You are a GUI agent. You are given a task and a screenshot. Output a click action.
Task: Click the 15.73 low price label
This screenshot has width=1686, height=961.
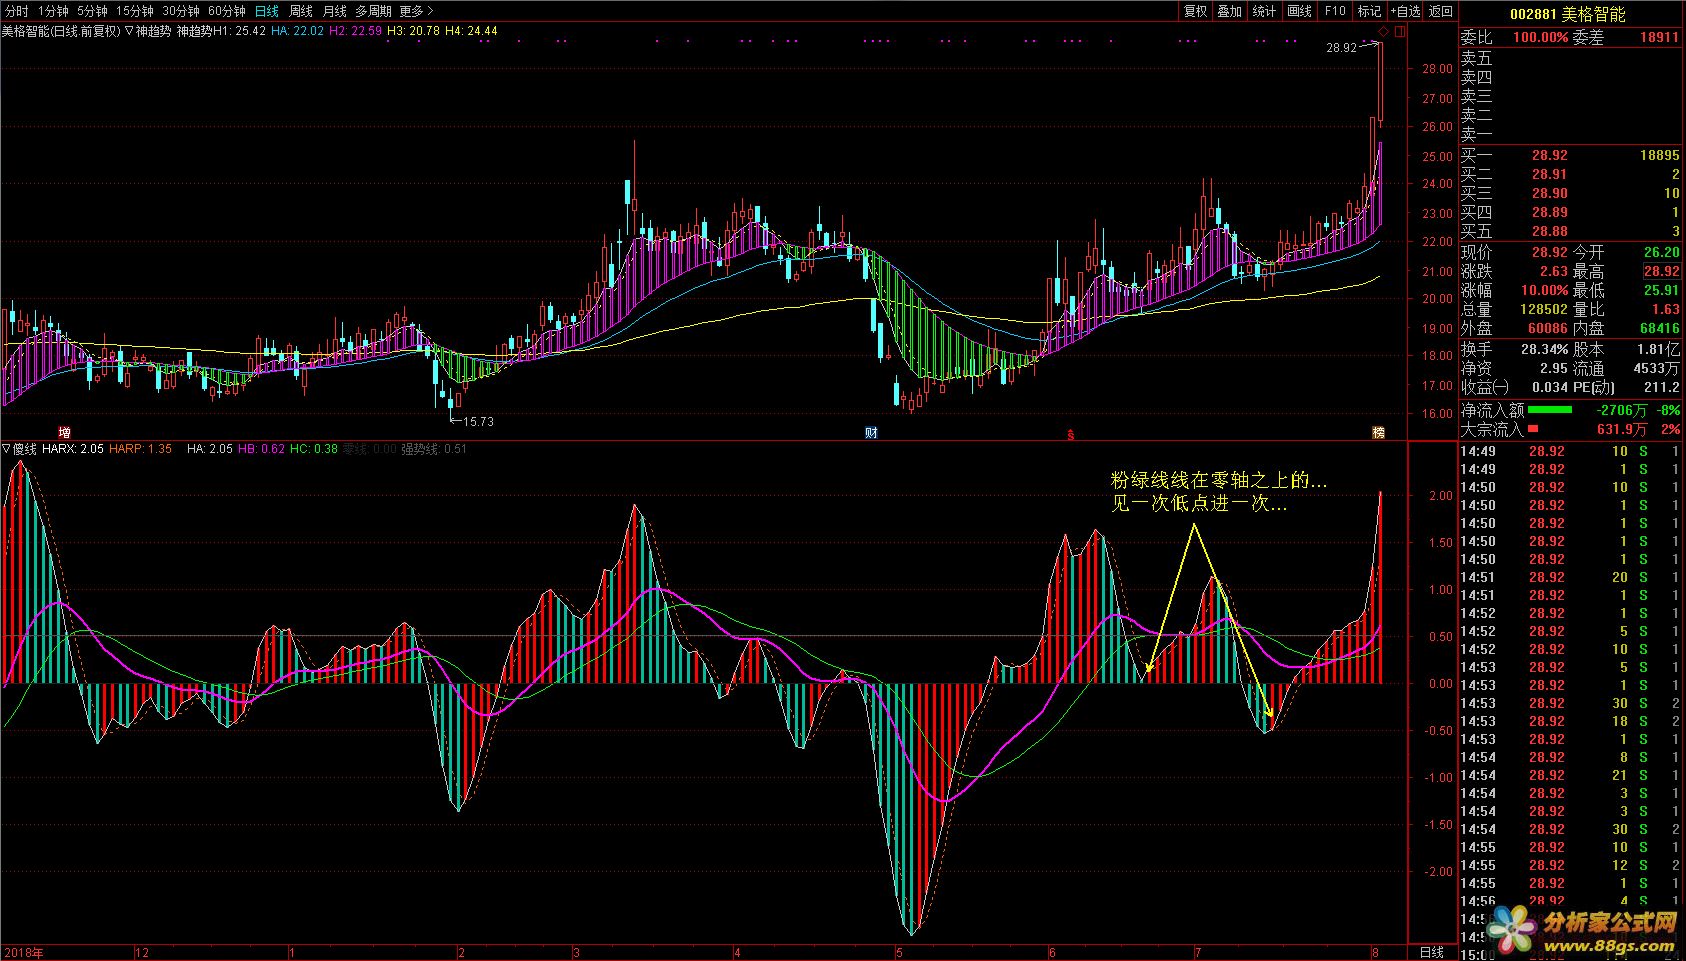pos(477,422)
